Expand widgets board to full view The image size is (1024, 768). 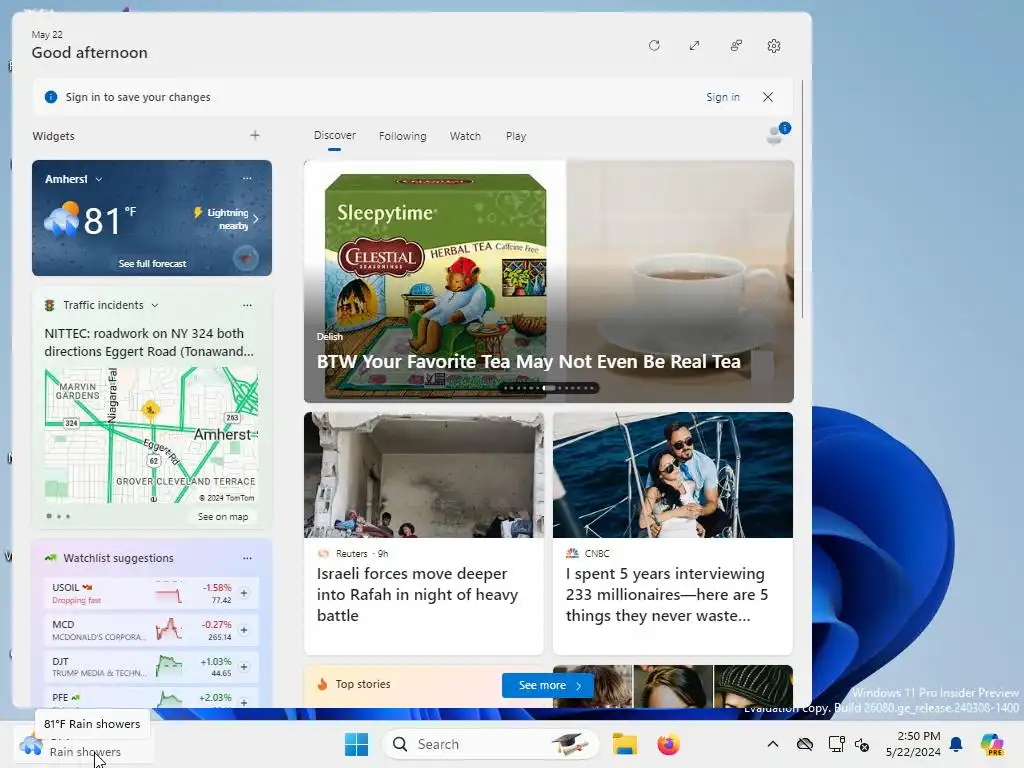[x=694, y=46]
